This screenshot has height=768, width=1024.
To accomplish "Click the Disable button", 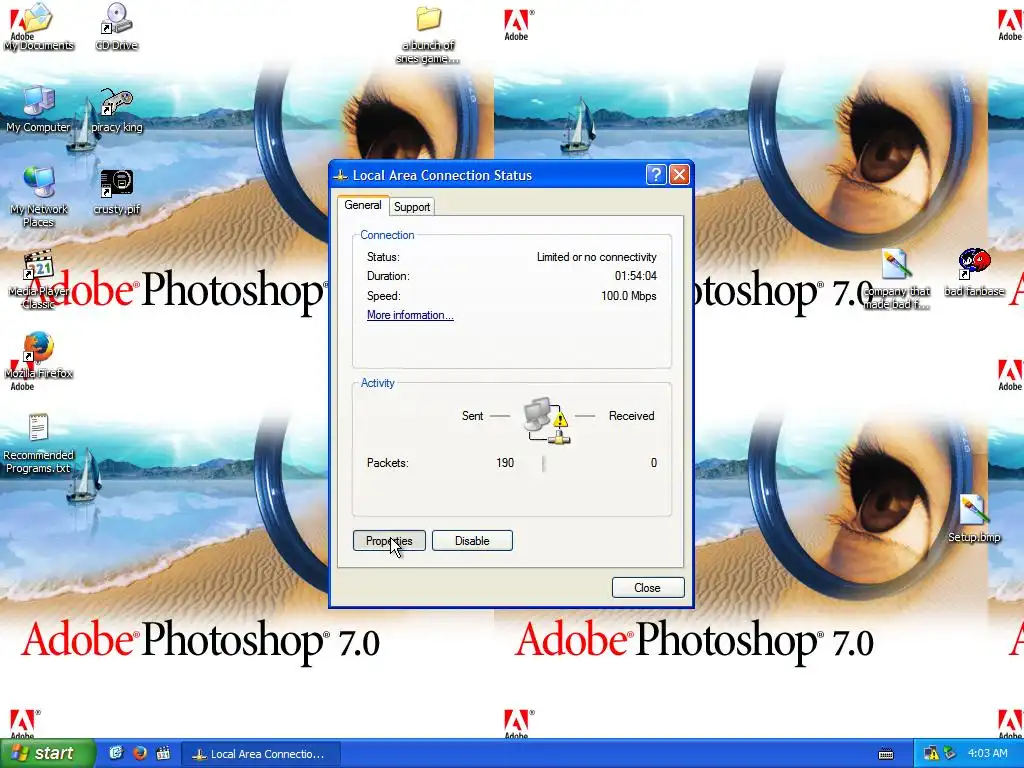I will tap(472, 541).
